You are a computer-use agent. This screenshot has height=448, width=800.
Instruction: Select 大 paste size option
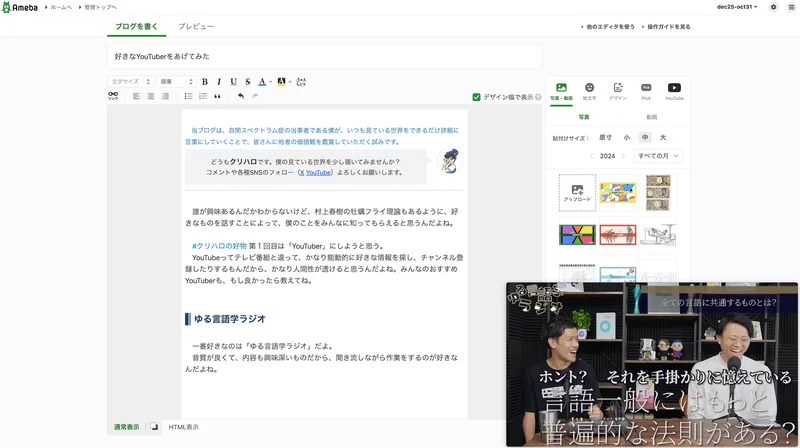pyautogui.click(x=662, y=137)
